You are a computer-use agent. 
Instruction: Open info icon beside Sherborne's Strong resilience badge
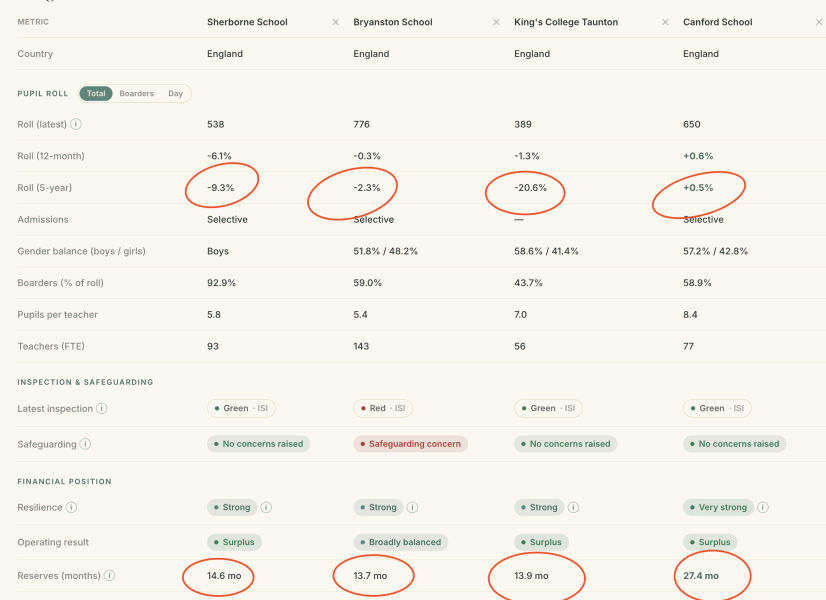(267, 507)
